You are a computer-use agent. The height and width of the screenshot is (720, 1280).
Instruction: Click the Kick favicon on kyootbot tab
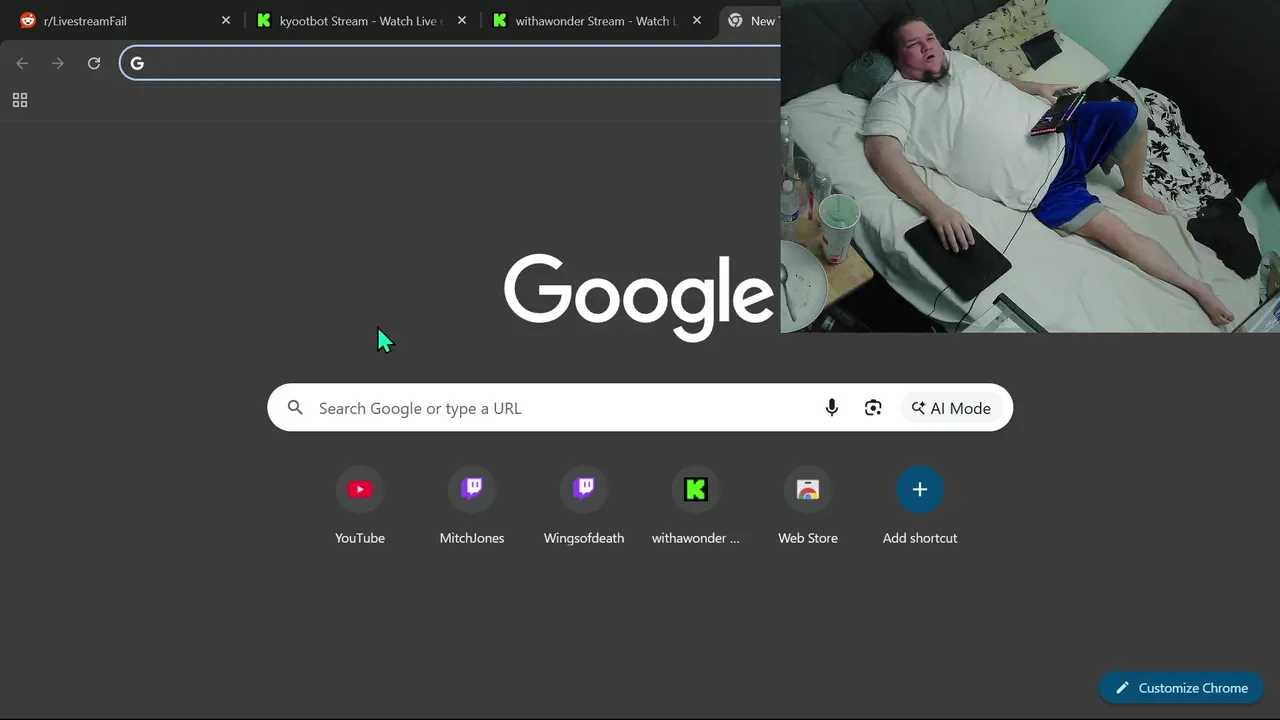coord(264,21)
